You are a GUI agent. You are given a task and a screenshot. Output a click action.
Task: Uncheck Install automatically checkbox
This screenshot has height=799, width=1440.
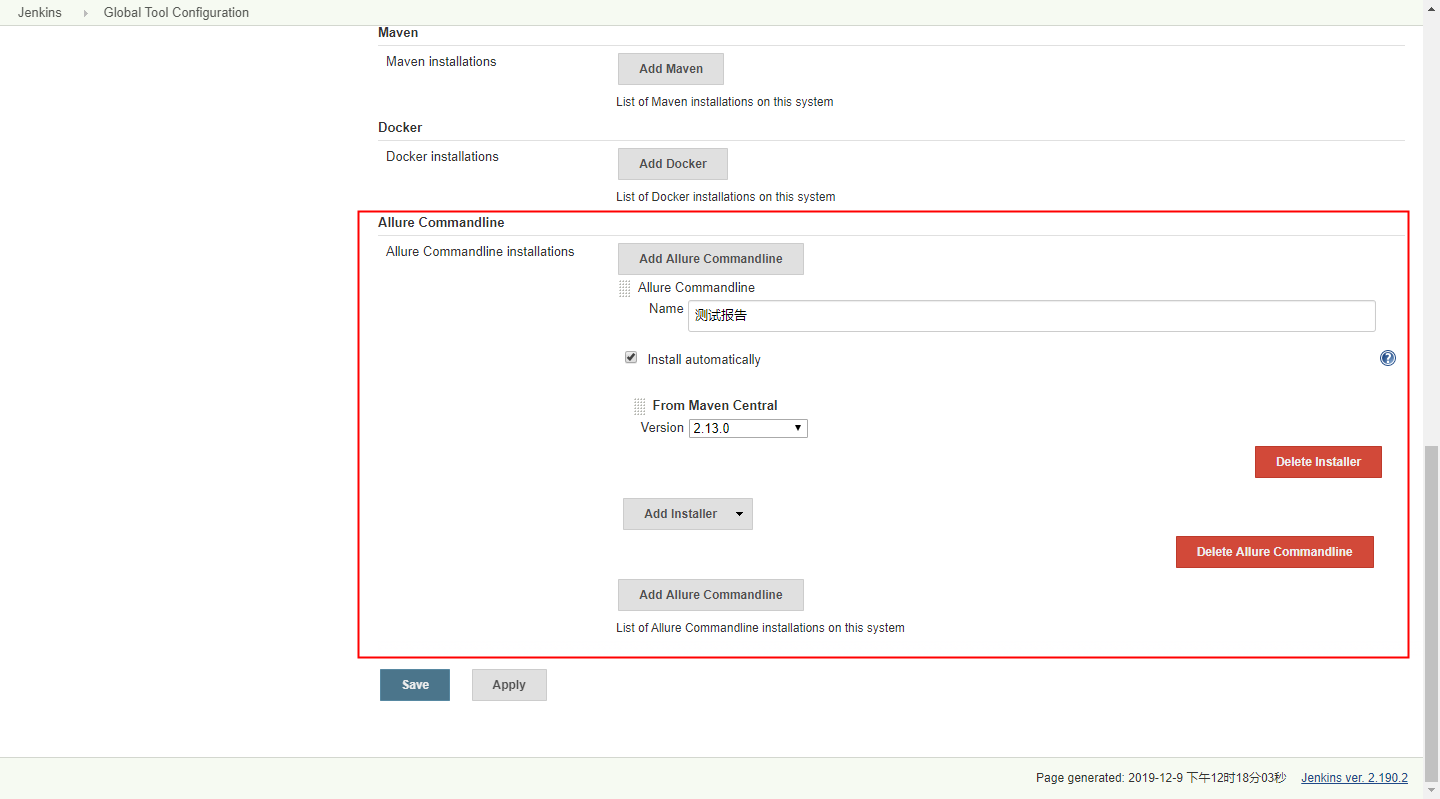point(631,357)
